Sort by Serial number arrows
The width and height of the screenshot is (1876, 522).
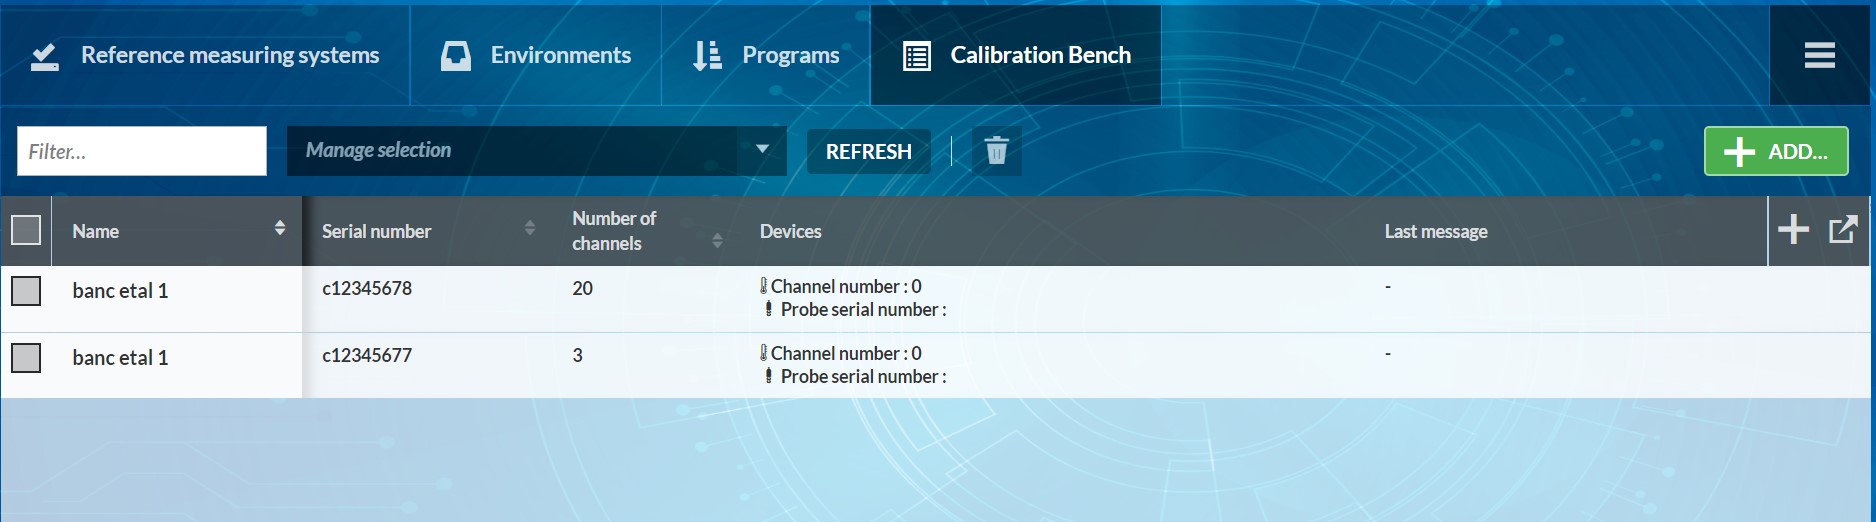tap(530, 229)
